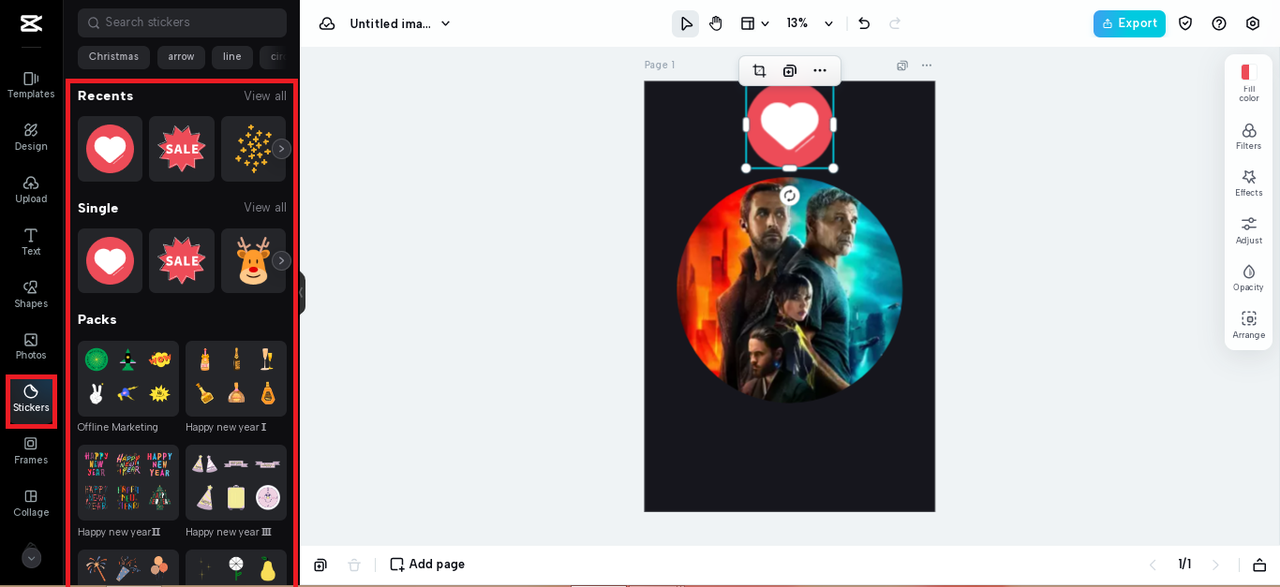Pick the heart sticker in Single
The height and width of the screenshot is (587, 1280).
tap(110, 261)
